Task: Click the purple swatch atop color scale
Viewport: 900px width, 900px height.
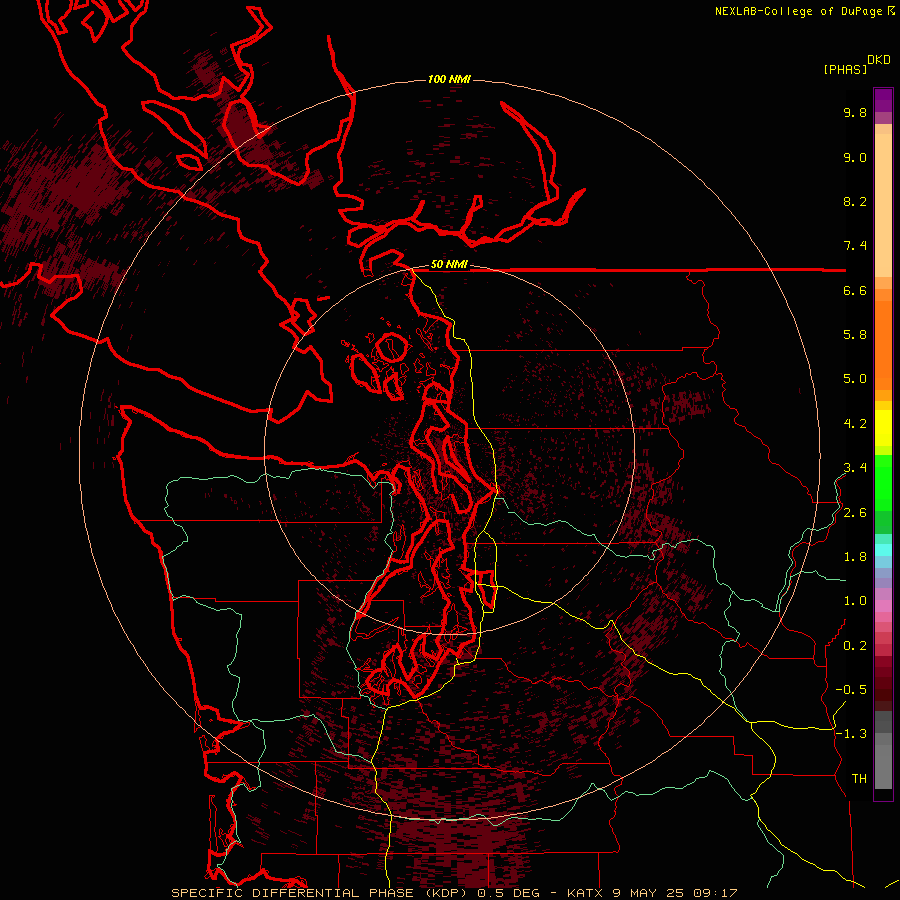Action: click(883, 100)
